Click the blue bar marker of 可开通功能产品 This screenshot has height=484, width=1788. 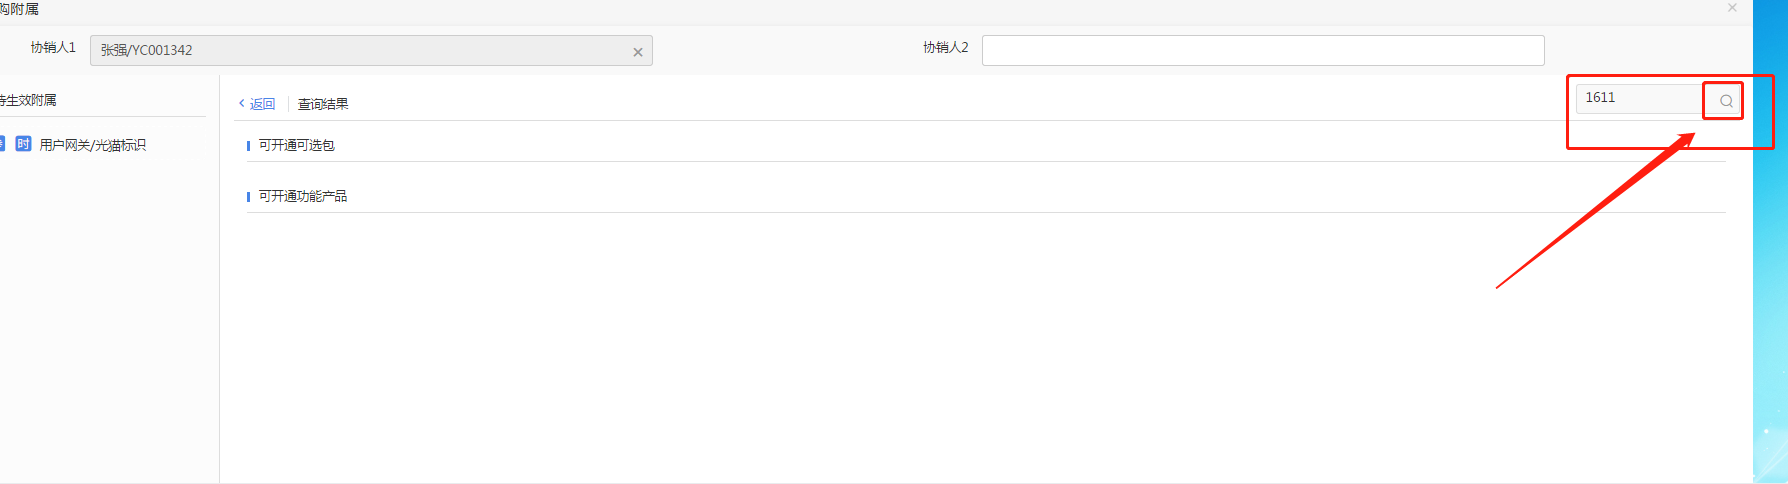248,197
